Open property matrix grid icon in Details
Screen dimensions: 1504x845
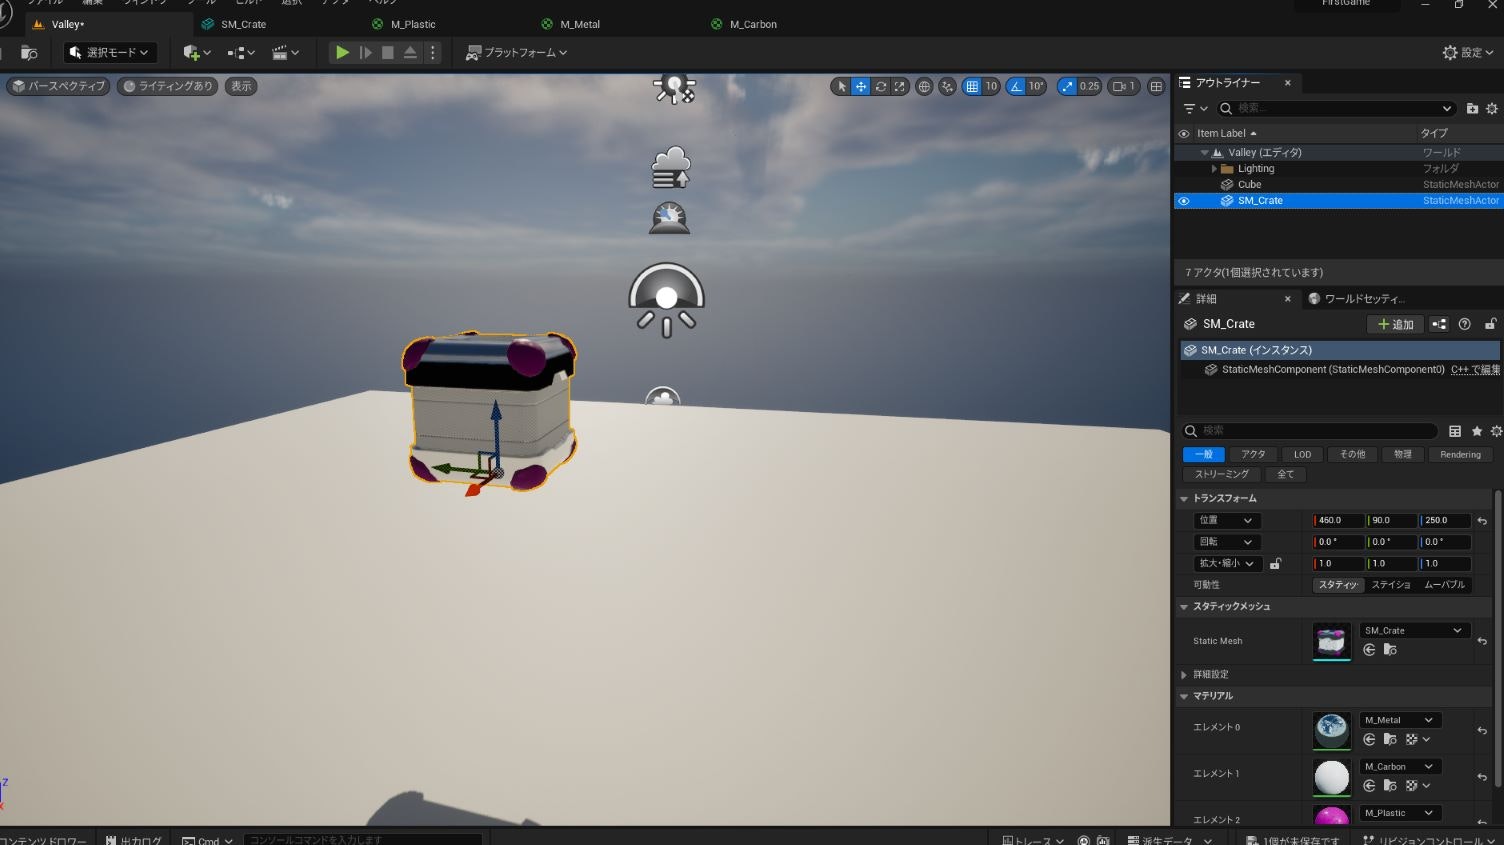(x=1455, y=431)
